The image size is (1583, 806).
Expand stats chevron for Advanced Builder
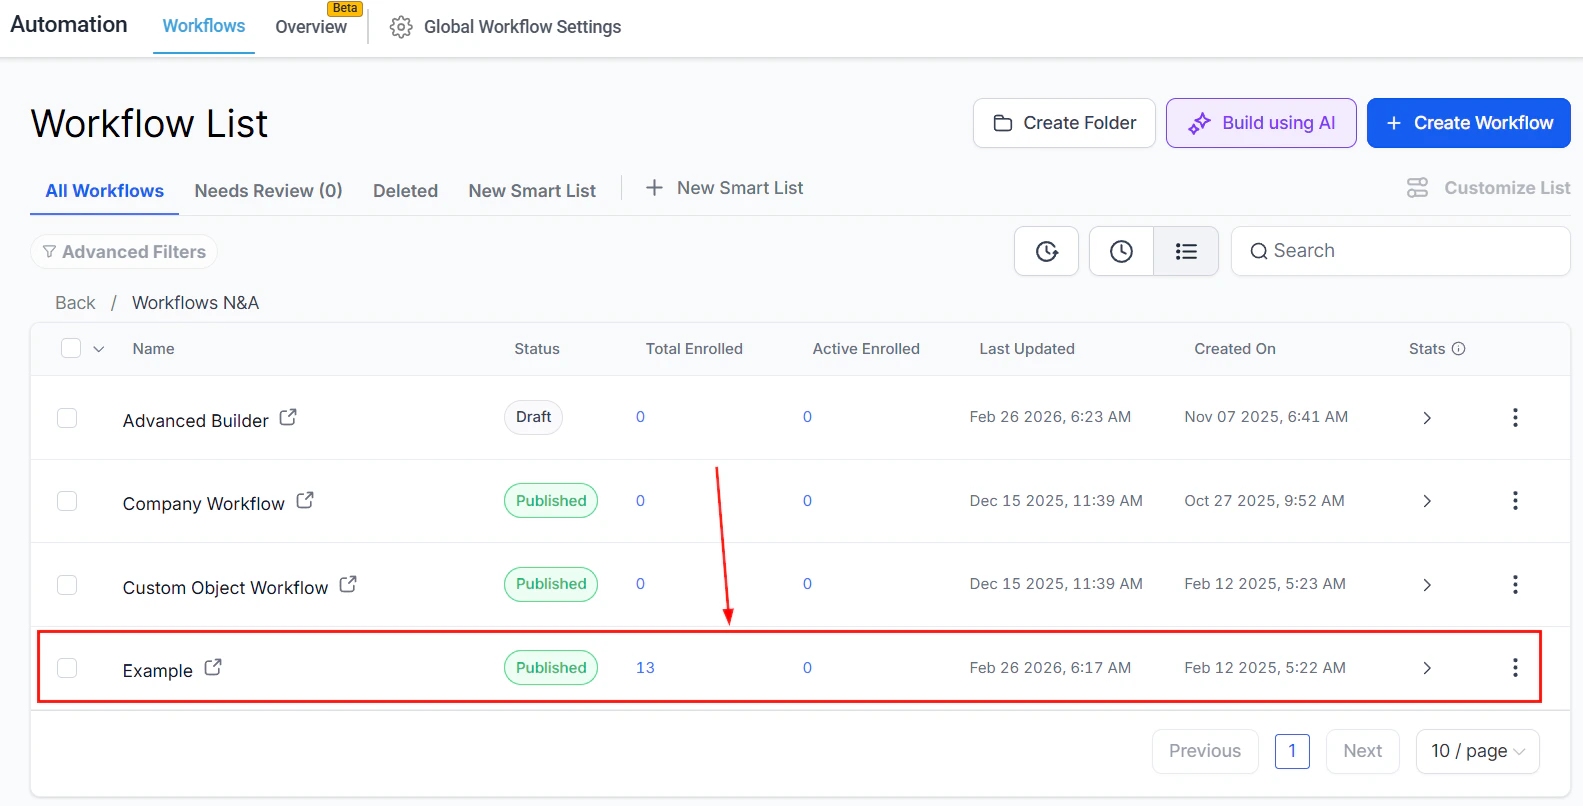tap(1427, 418)
